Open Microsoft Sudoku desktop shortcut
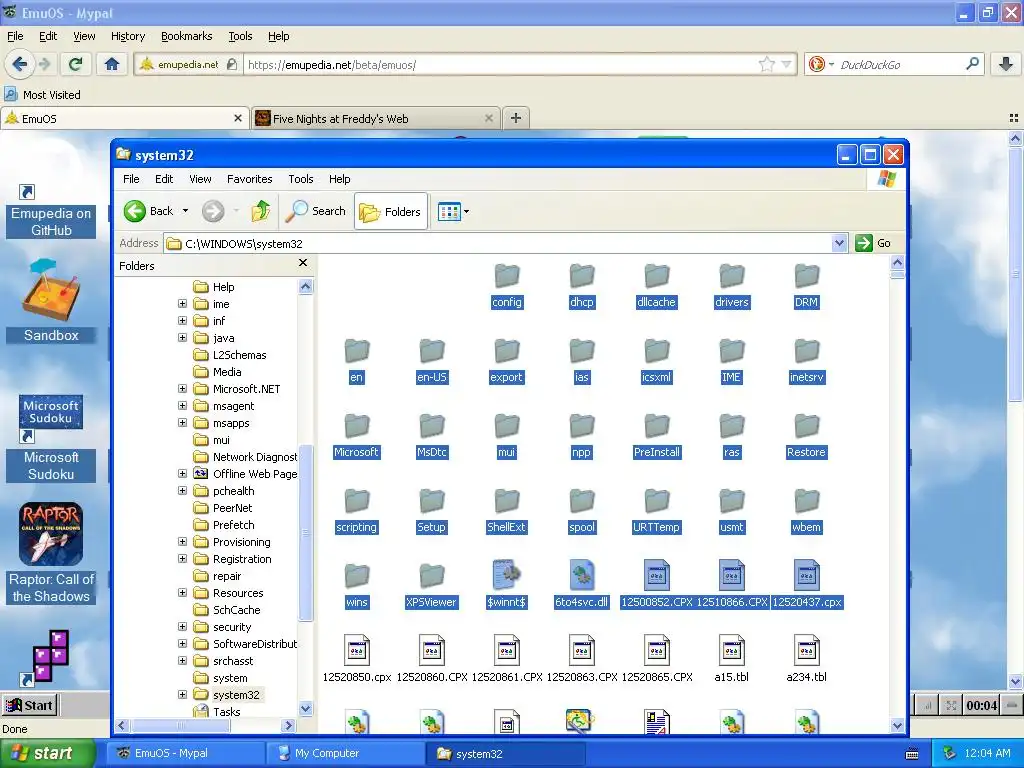This screenshot has width=1024, height=768. coord(51,438)
